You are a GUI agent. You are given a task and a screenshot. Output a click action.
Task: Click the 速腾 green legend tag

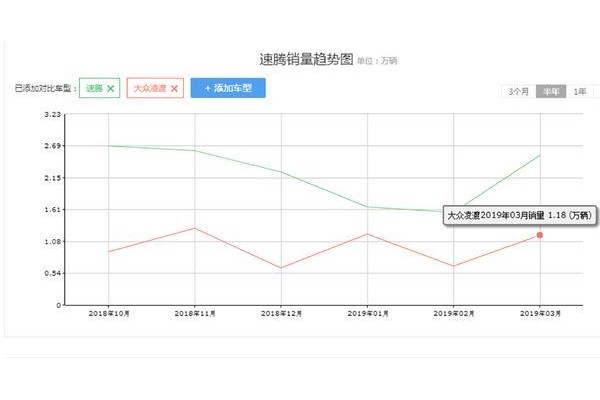click(x=99, y=88)
